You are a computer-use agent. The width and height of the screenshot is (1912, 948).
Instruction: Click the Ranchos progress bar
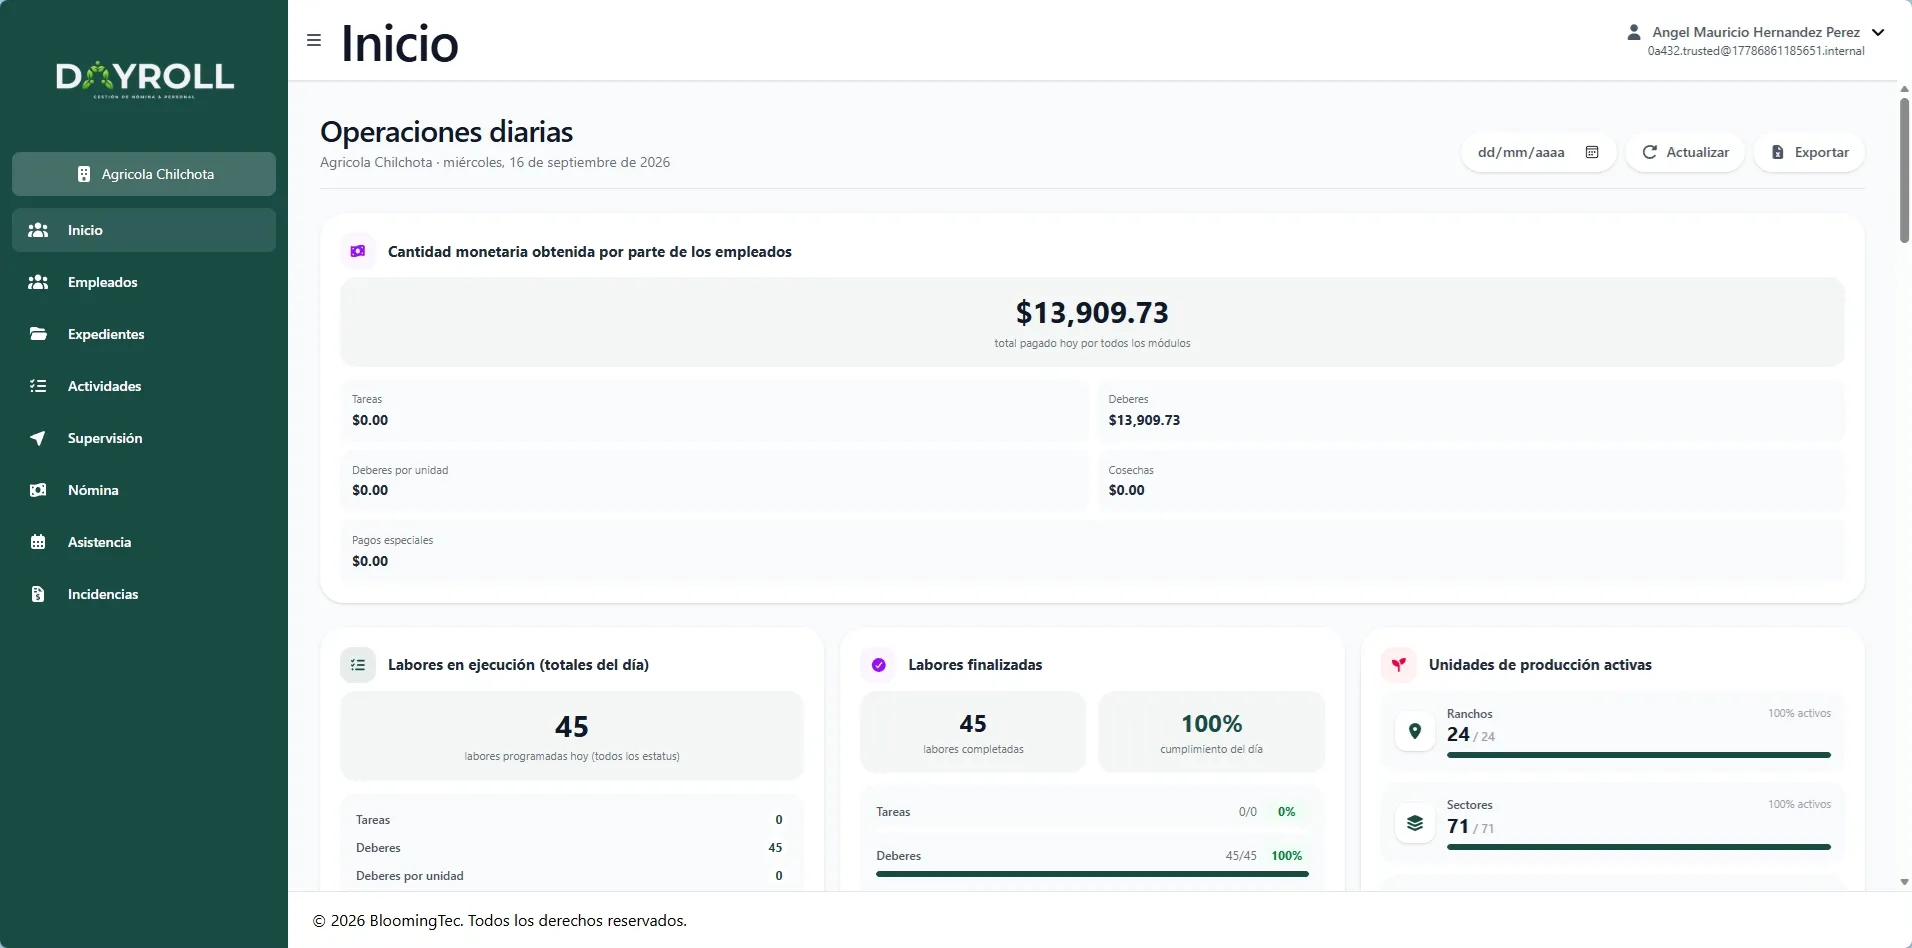click(x=1638, y=755)
